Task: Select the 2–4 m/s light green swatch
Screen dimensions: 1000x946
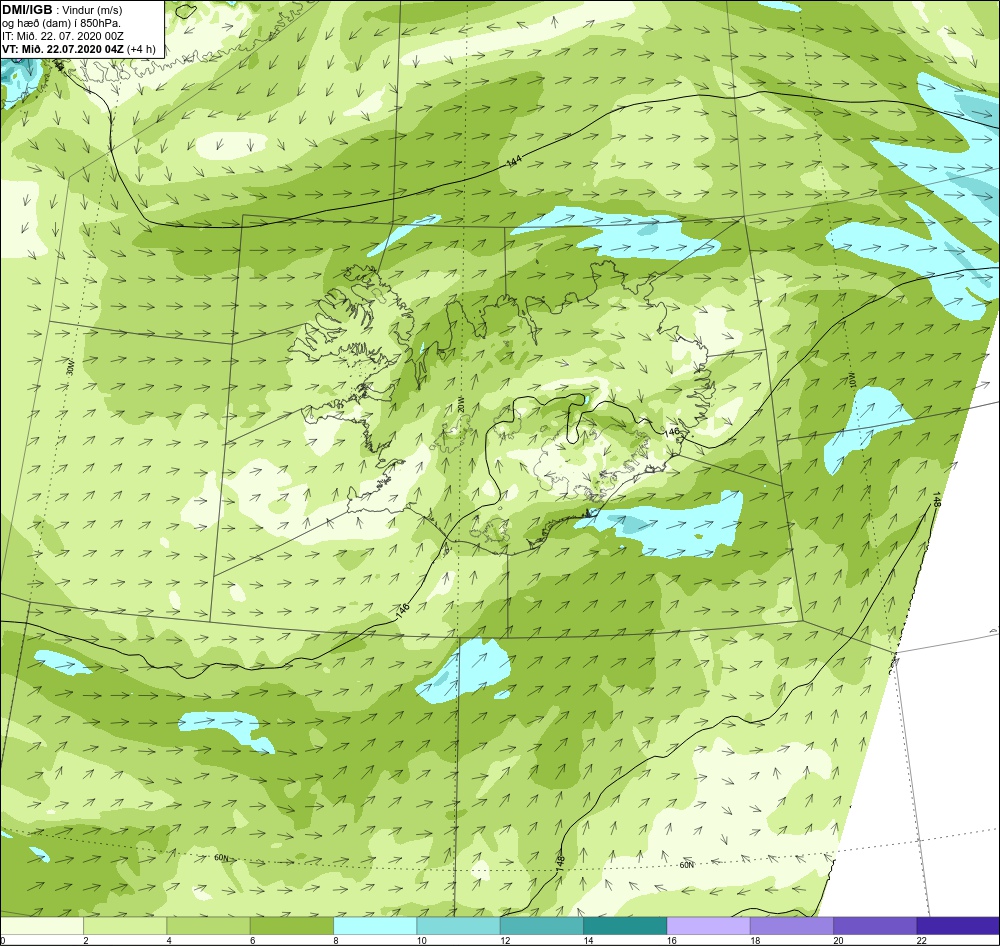Action: coord(125,925)
